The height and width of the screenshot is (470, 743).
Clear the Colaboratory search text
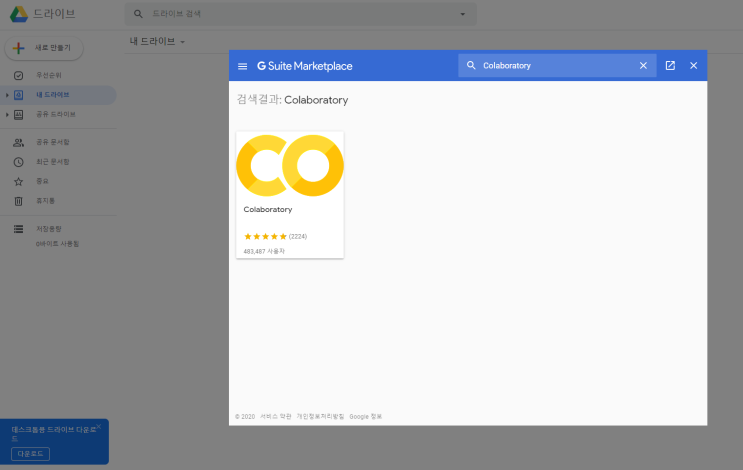(643, 66)
